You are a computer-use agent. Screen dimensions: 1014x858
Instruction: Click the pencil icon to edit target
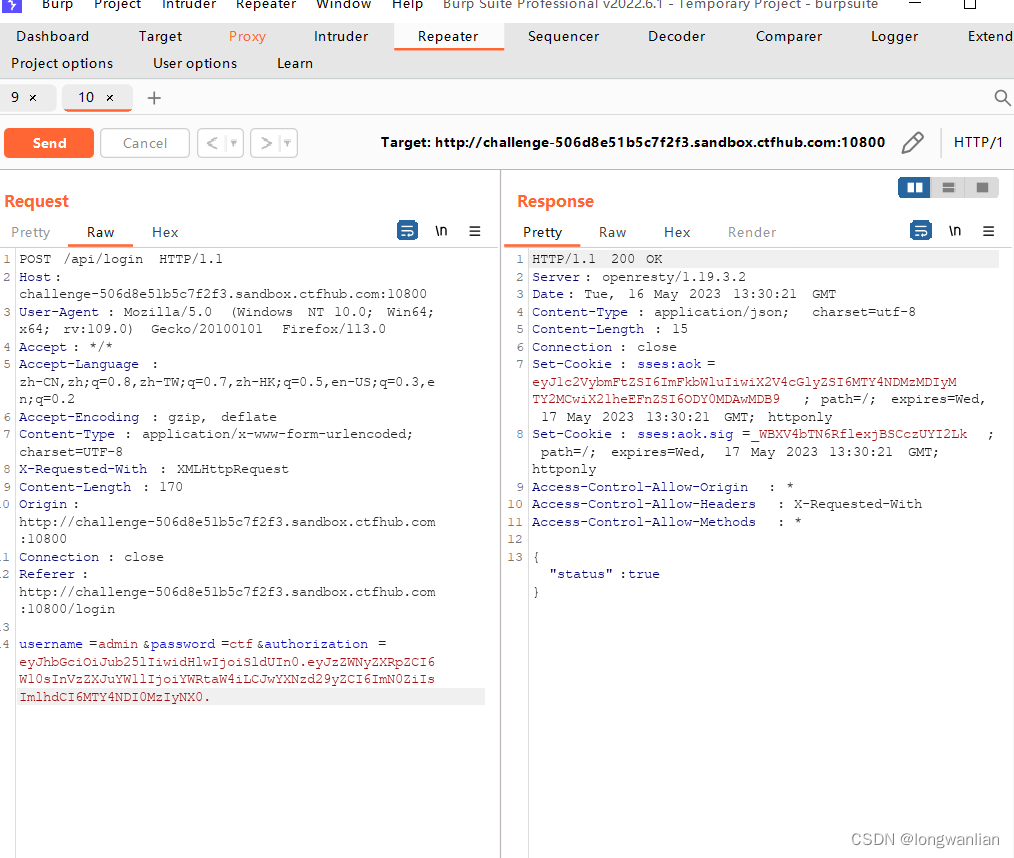click(912, 142)
